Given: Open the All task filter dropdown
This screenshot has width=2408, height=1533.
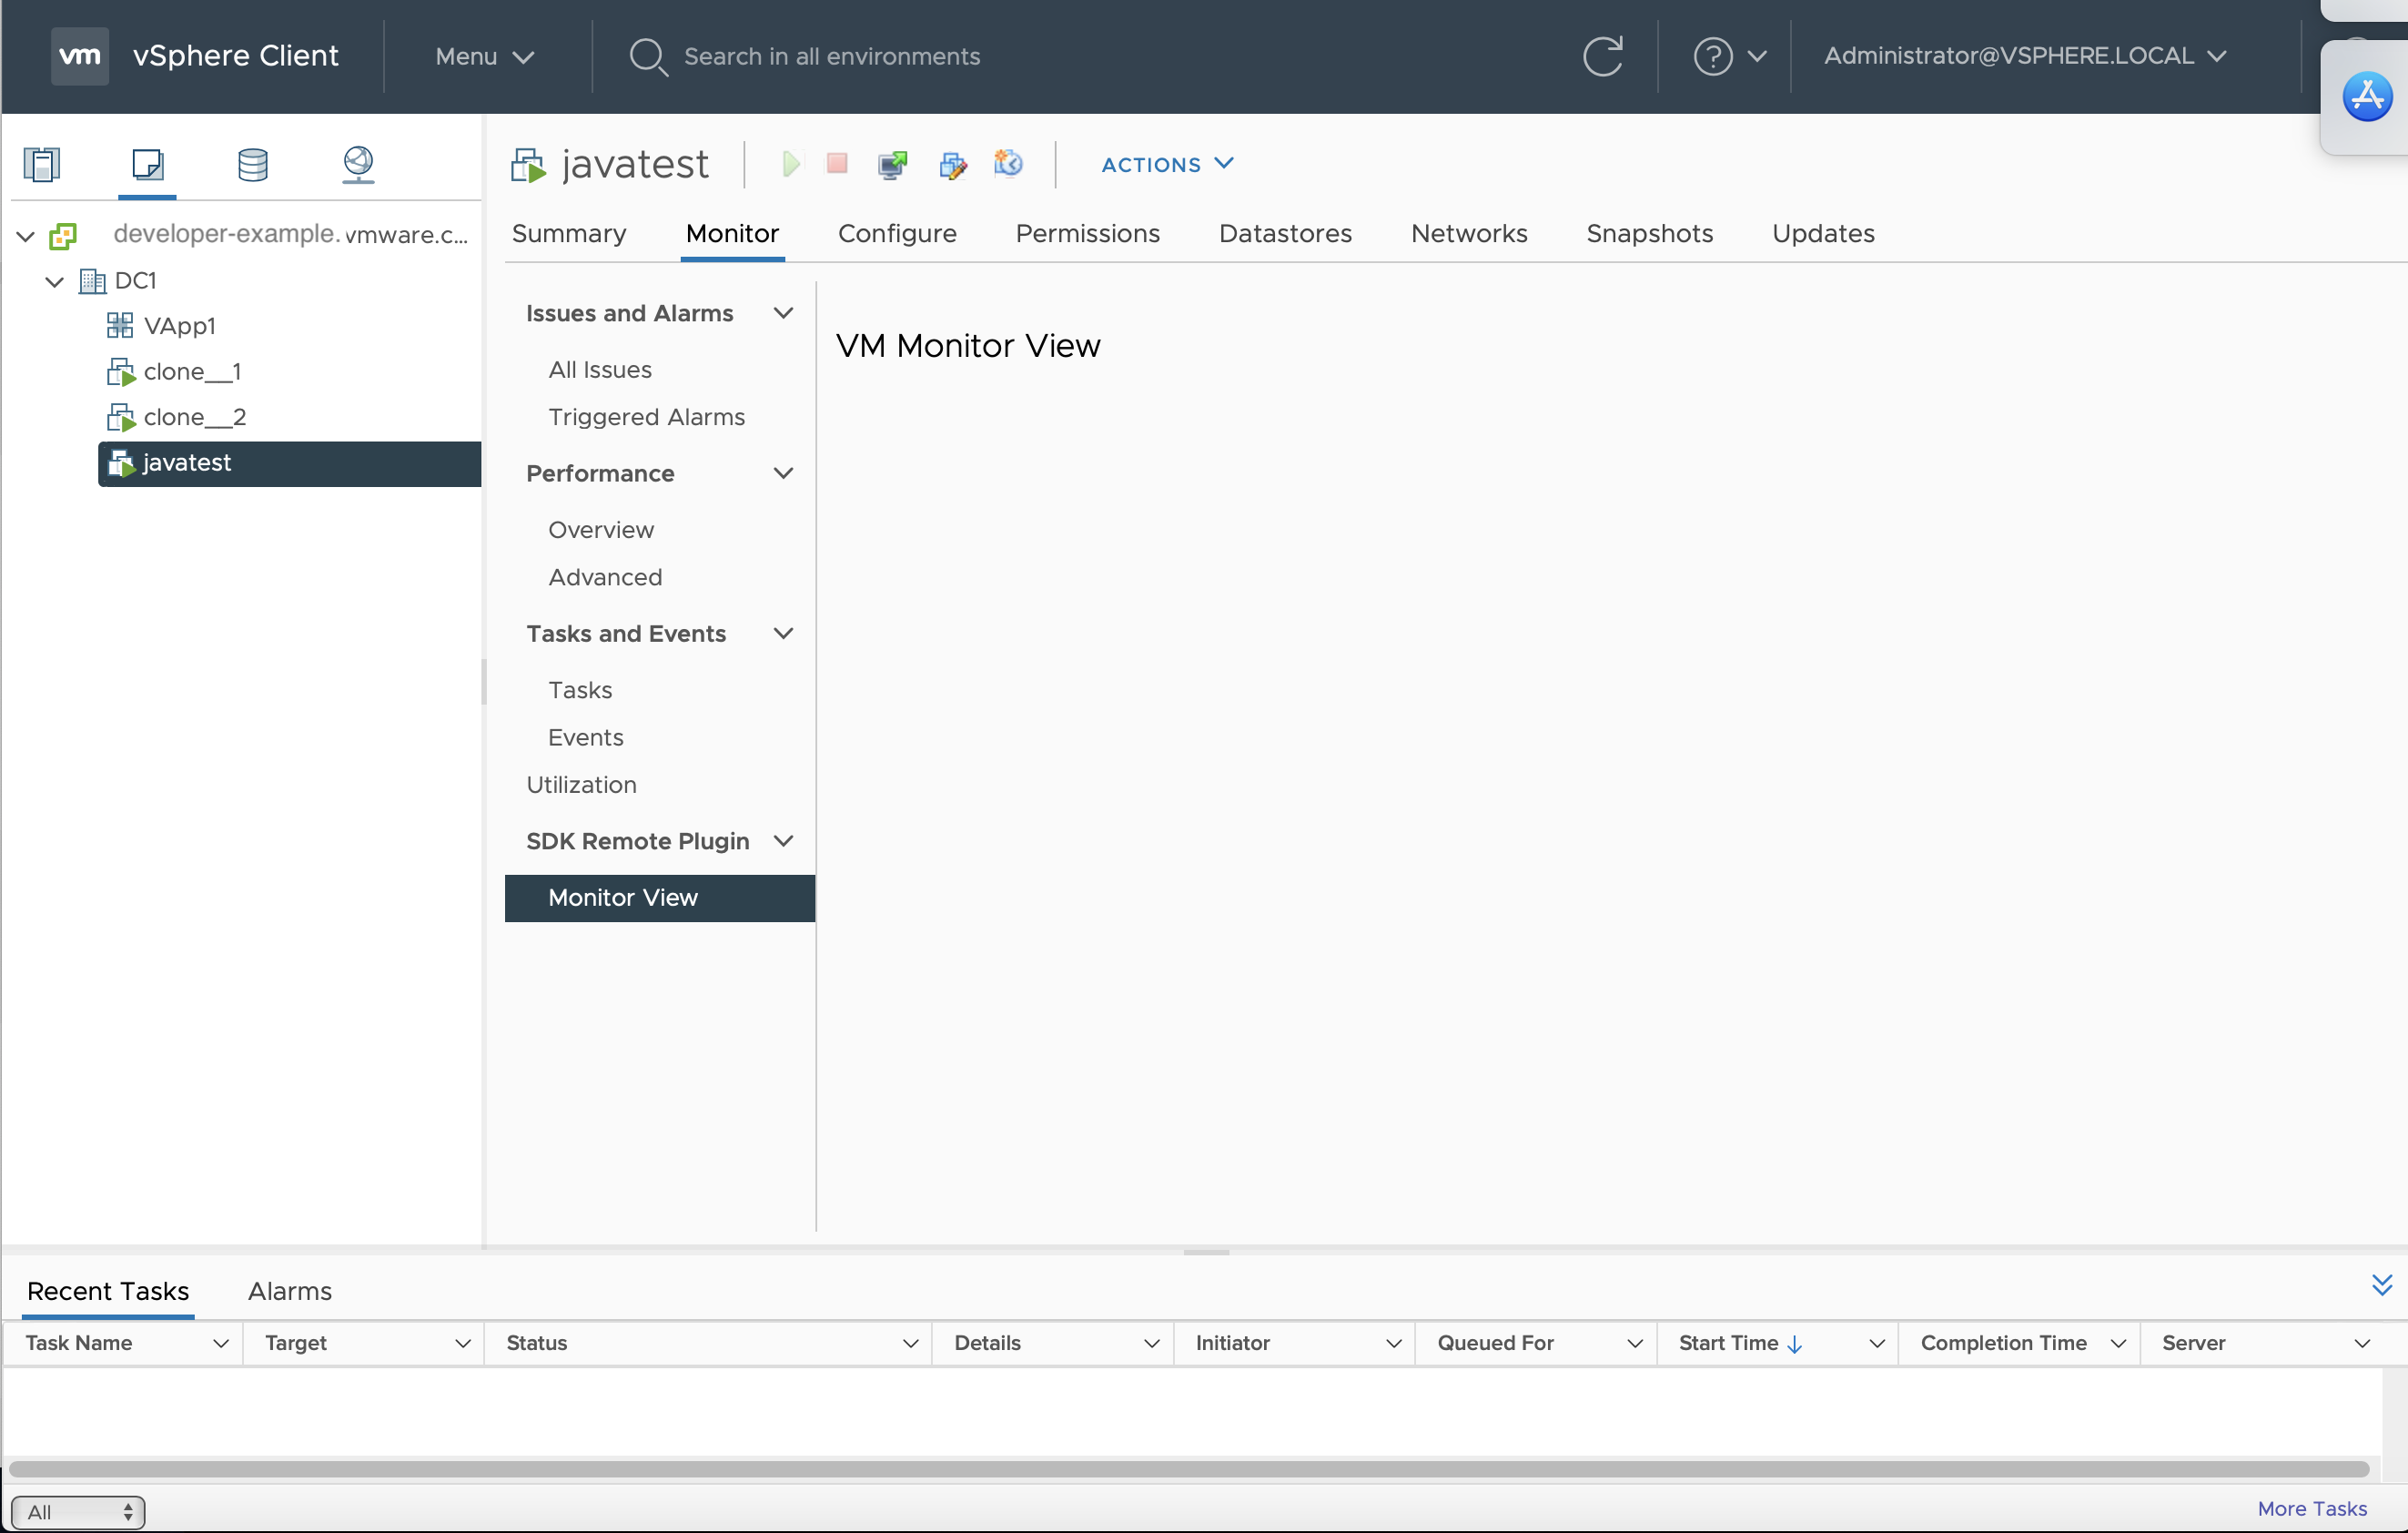Looking at the screenshot, I should click(78, 1512).
